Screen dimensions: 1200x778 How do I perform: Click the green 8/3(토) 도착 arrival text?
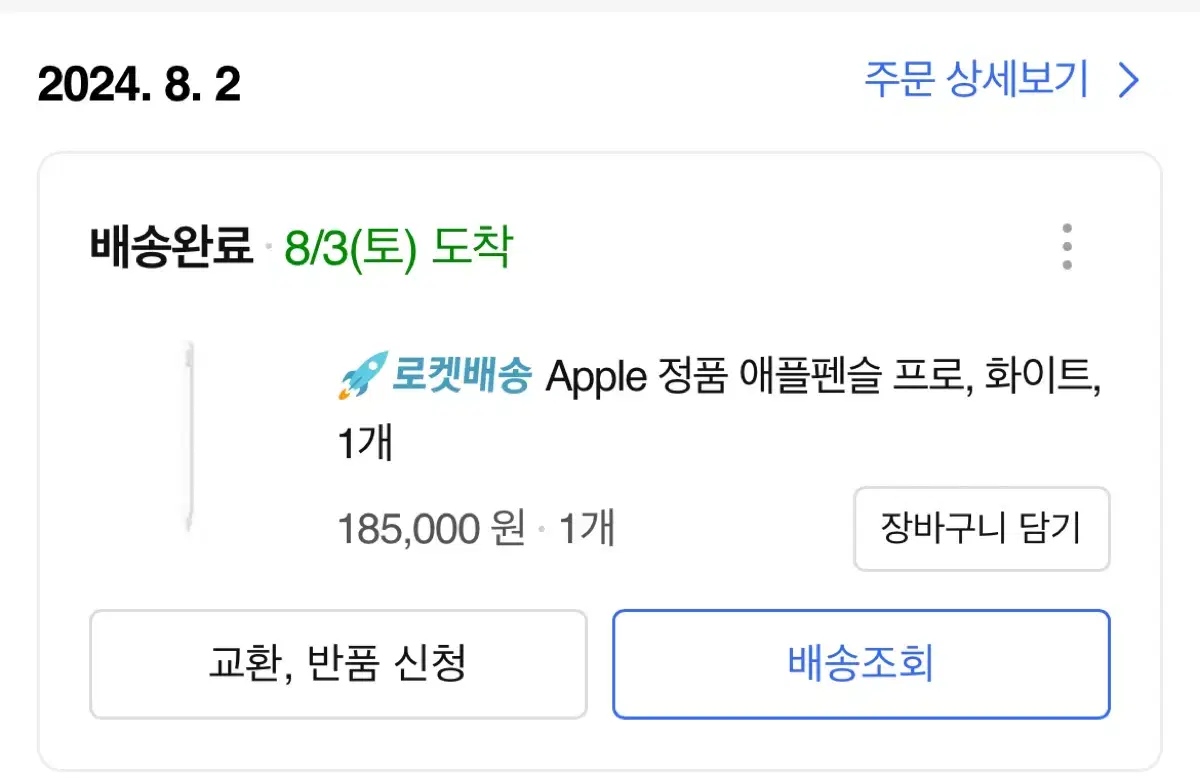(x=398, y=246)
